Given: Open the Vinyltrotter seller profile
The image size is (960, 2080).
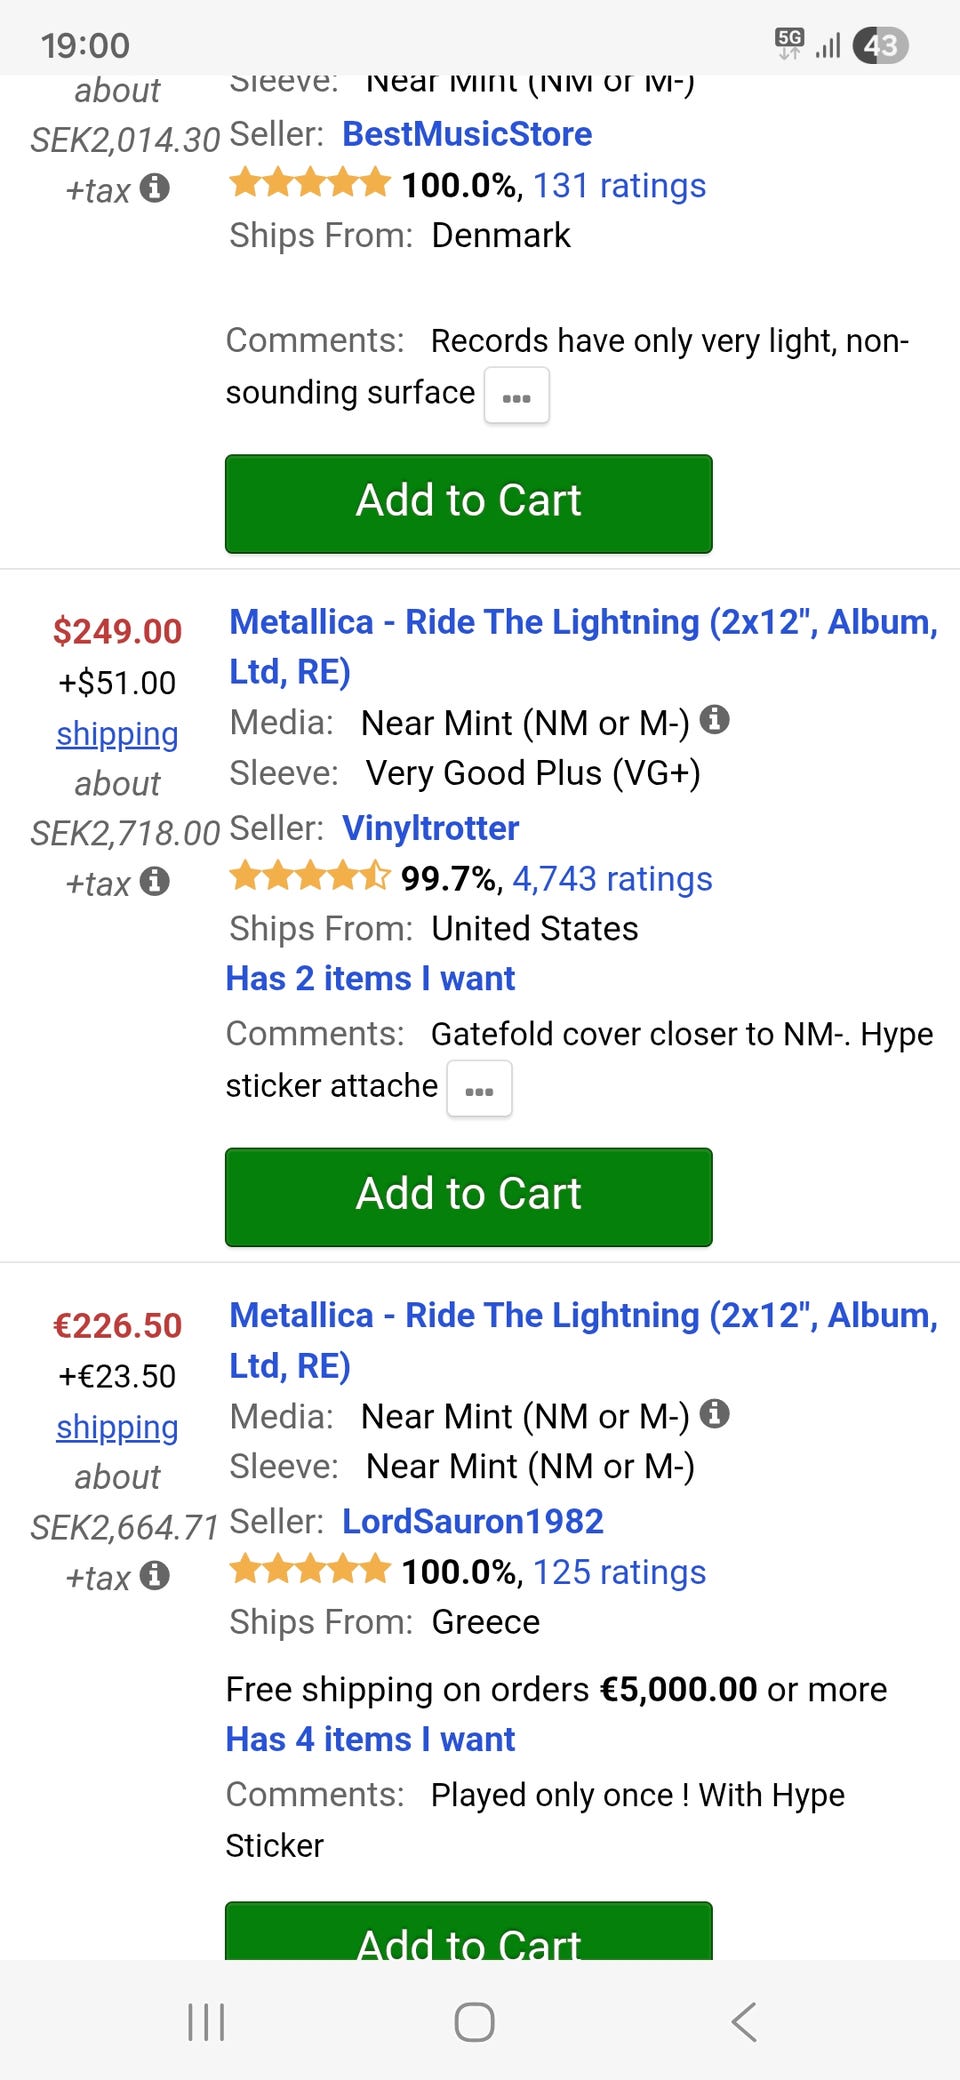Looking at the screenshot, I should [430, 828].
